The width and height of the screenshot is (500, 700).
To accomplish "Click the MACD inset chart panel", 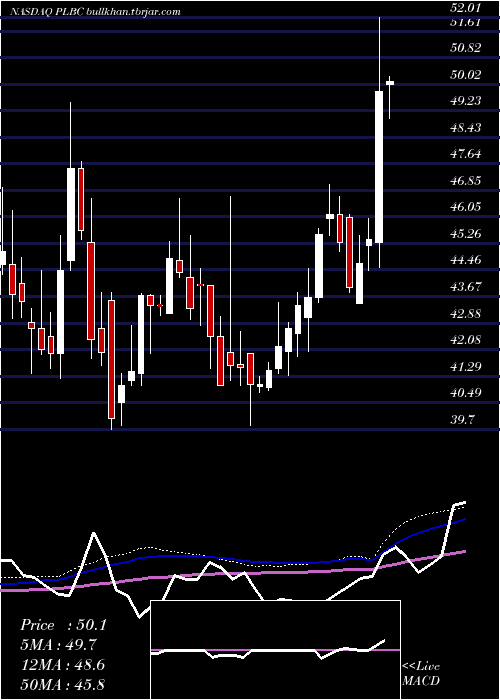I will (x=275, y=650).
